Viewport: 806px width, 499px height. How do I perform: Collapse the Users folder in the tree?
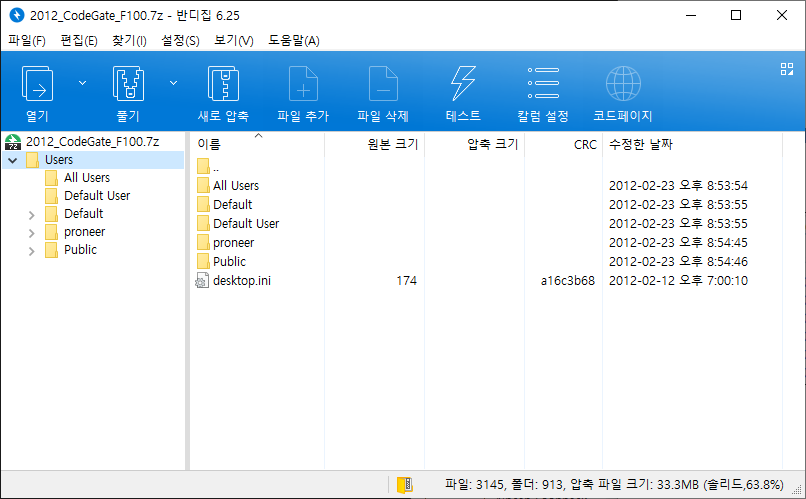(13, 160)
